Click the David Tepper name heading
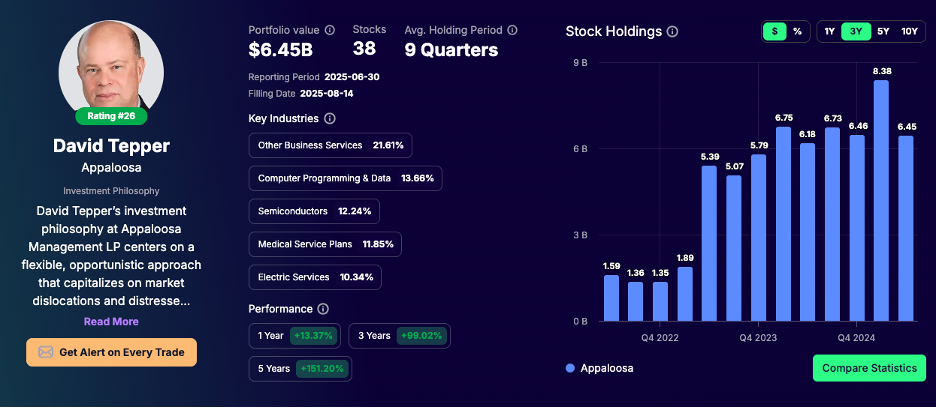The width and height of the screenshot is (936, 408). click(111, 146)
